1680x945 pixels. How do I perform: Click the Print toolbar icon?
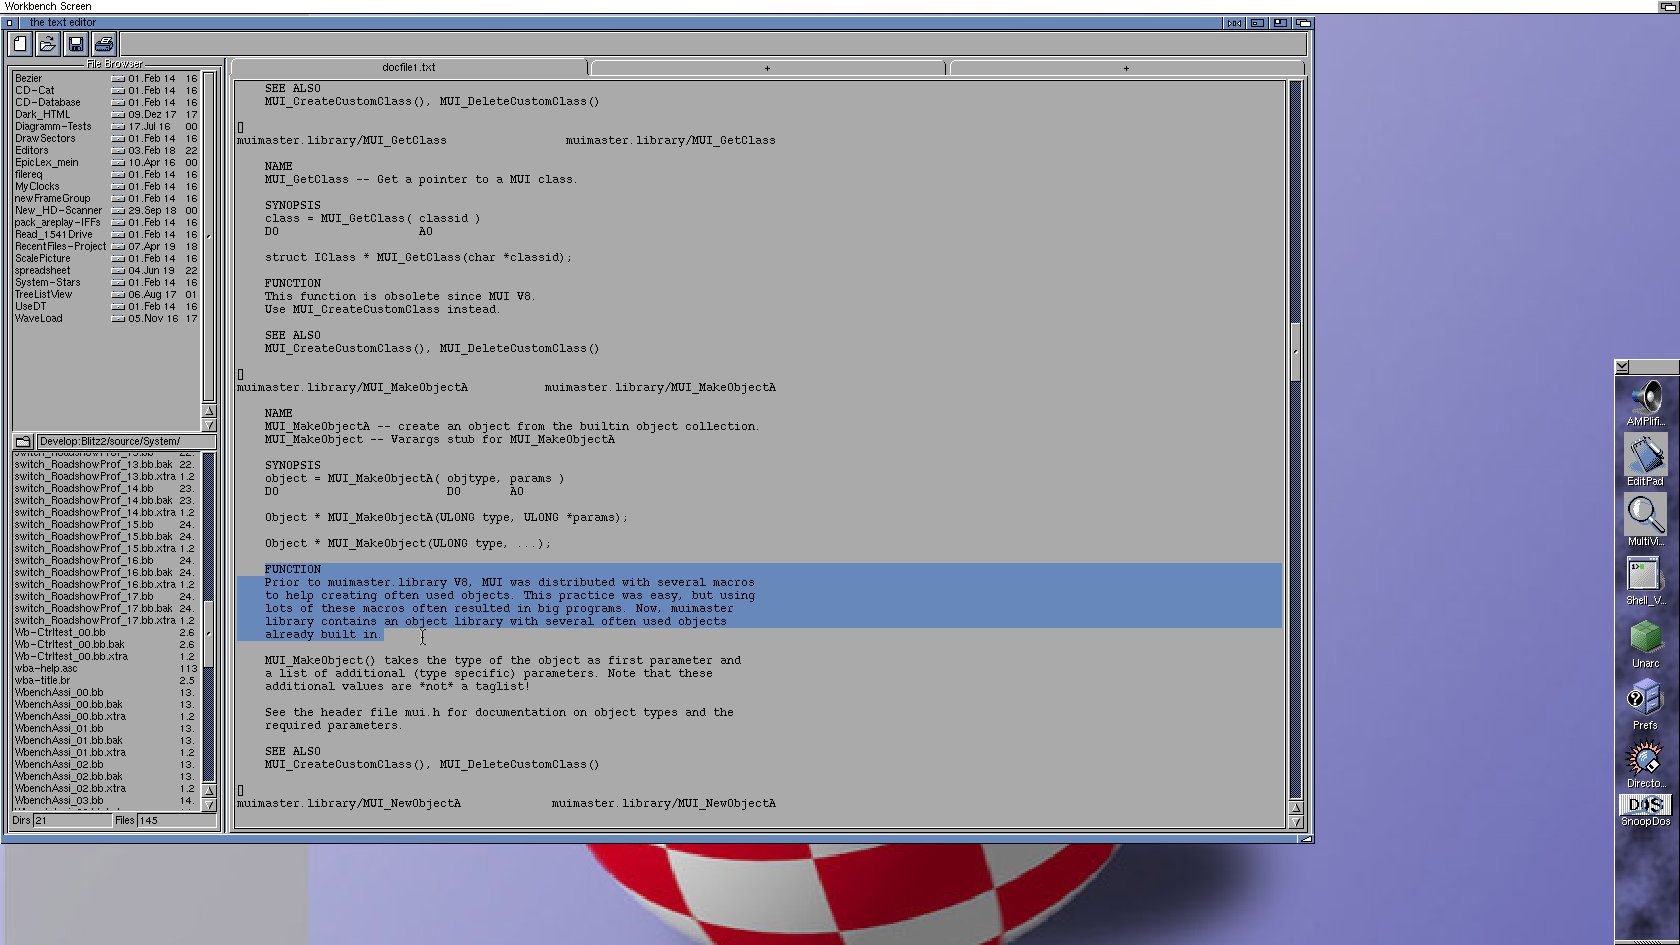point(104,44)
